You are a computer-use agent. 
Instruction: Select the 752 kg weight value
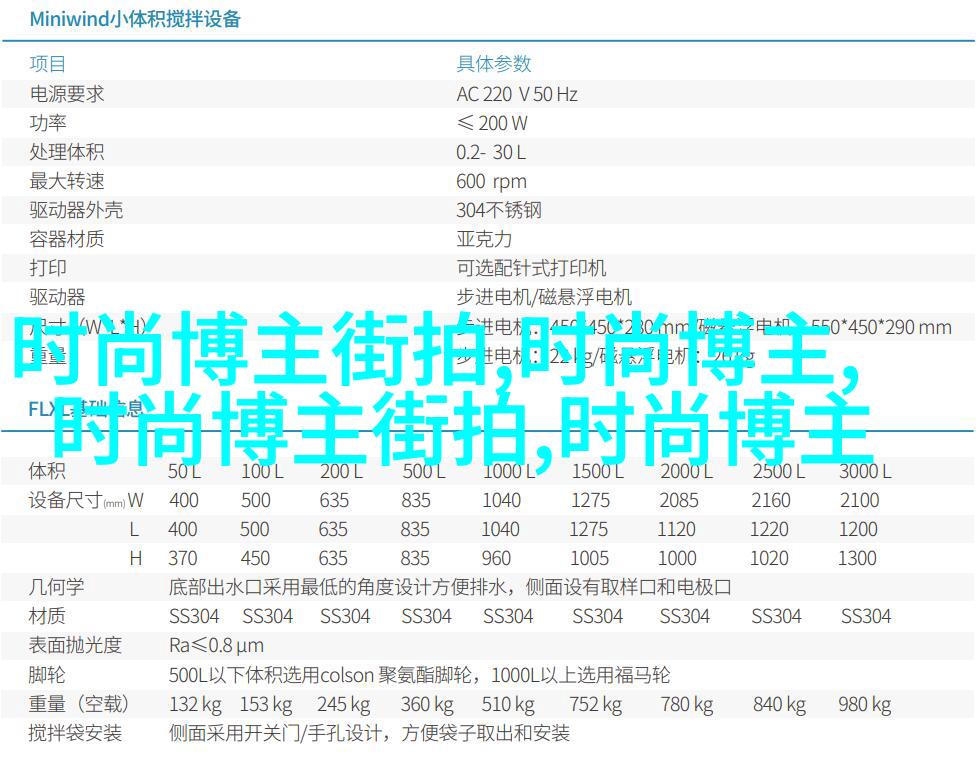click(x=596, y=704)
